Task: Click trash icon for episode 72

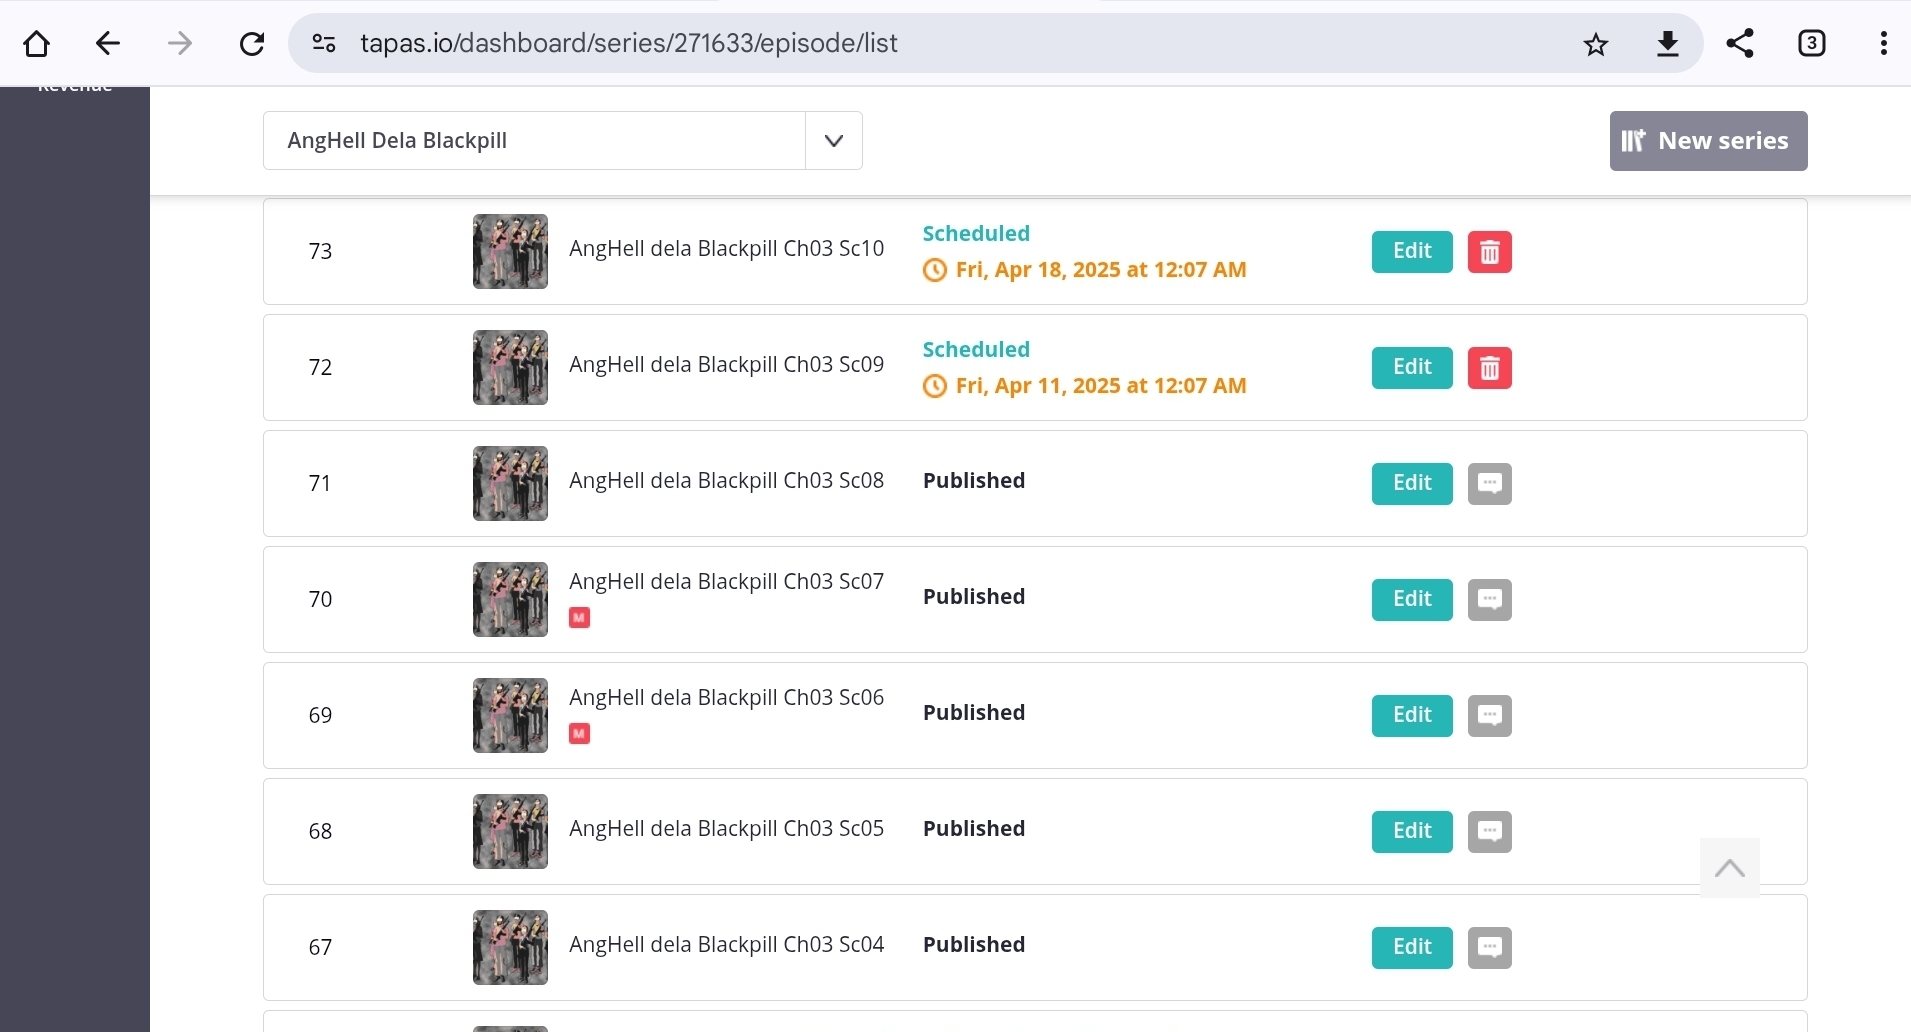Action: tap(1489, 368)
